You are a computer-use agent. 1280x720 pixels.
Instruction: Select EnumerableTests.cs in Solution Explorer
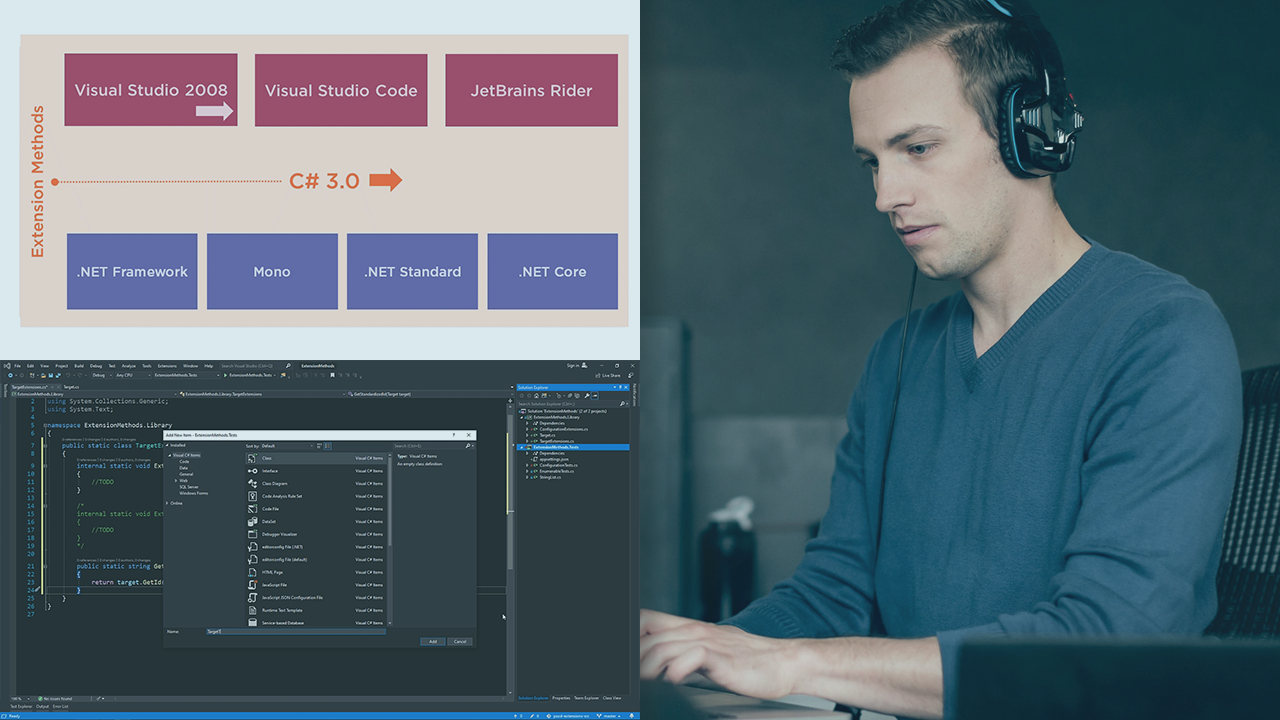558,471
